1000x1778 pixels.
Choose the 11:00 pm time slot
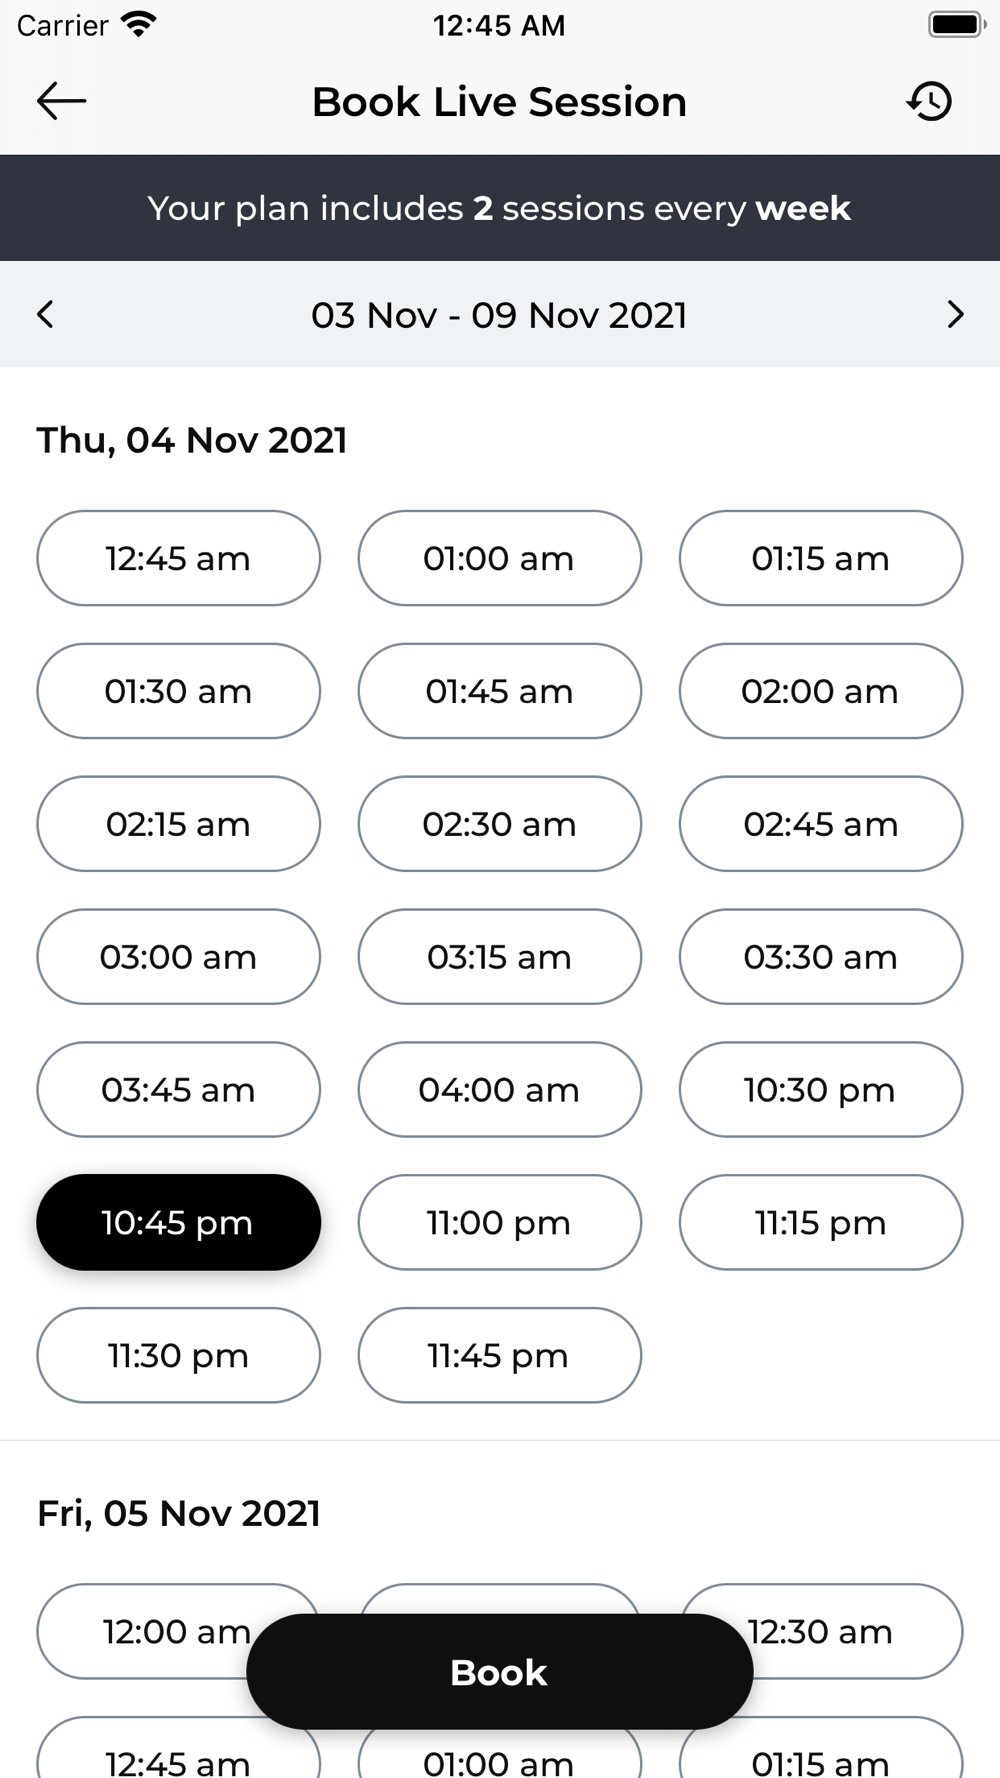coord(499,1222)
